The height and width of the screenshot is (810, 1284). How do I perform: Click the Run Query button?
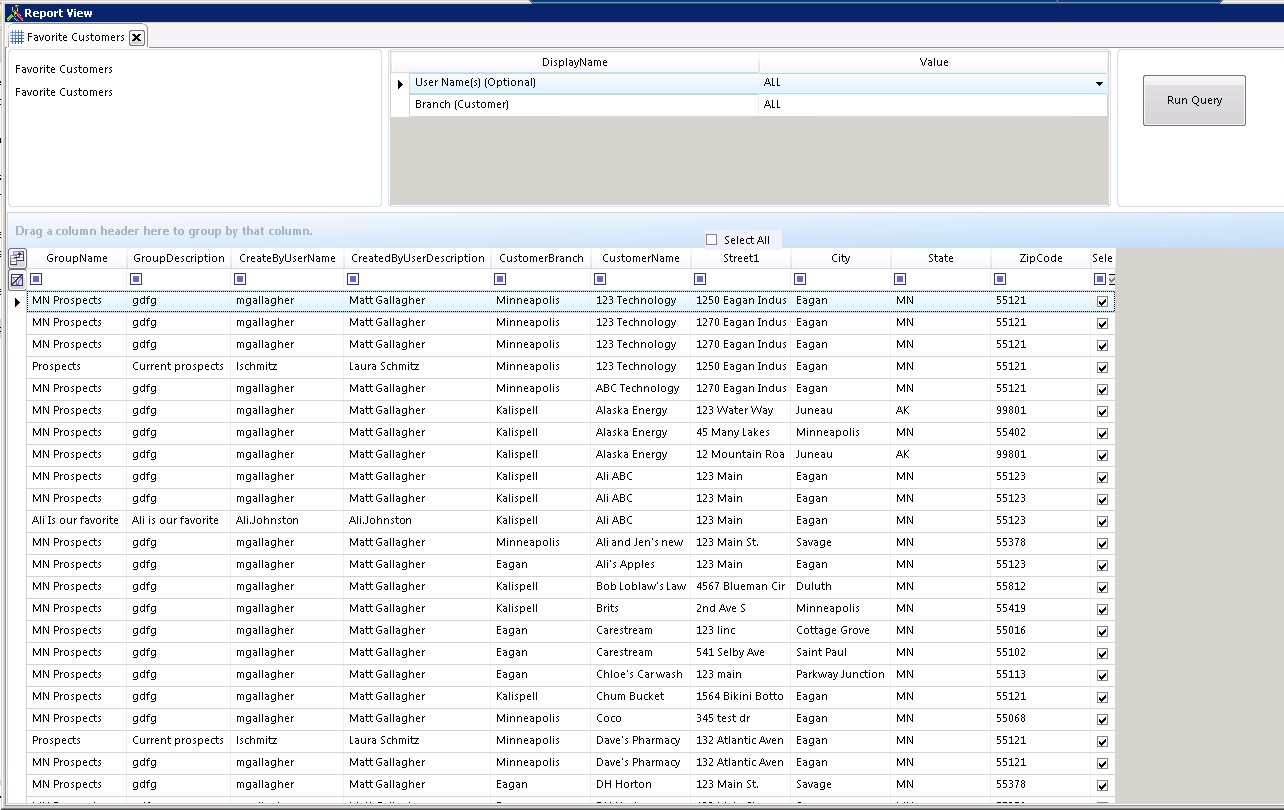(x=1194, y=100)
